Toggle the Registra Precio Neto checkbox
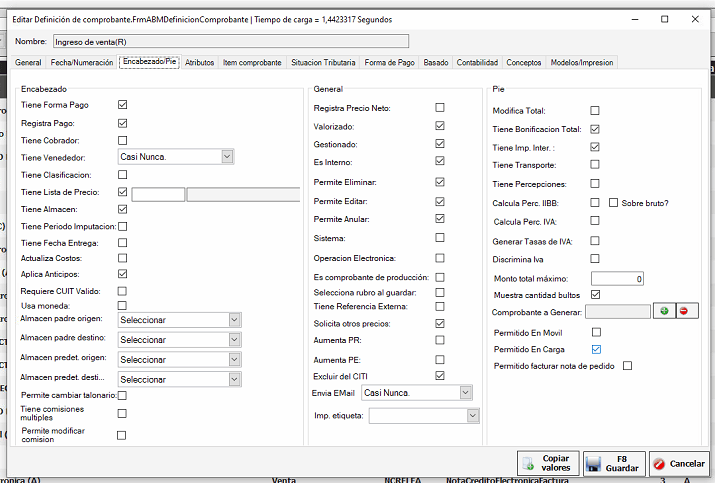The height and width of the screenshot is (483, 715). [440, 107]
